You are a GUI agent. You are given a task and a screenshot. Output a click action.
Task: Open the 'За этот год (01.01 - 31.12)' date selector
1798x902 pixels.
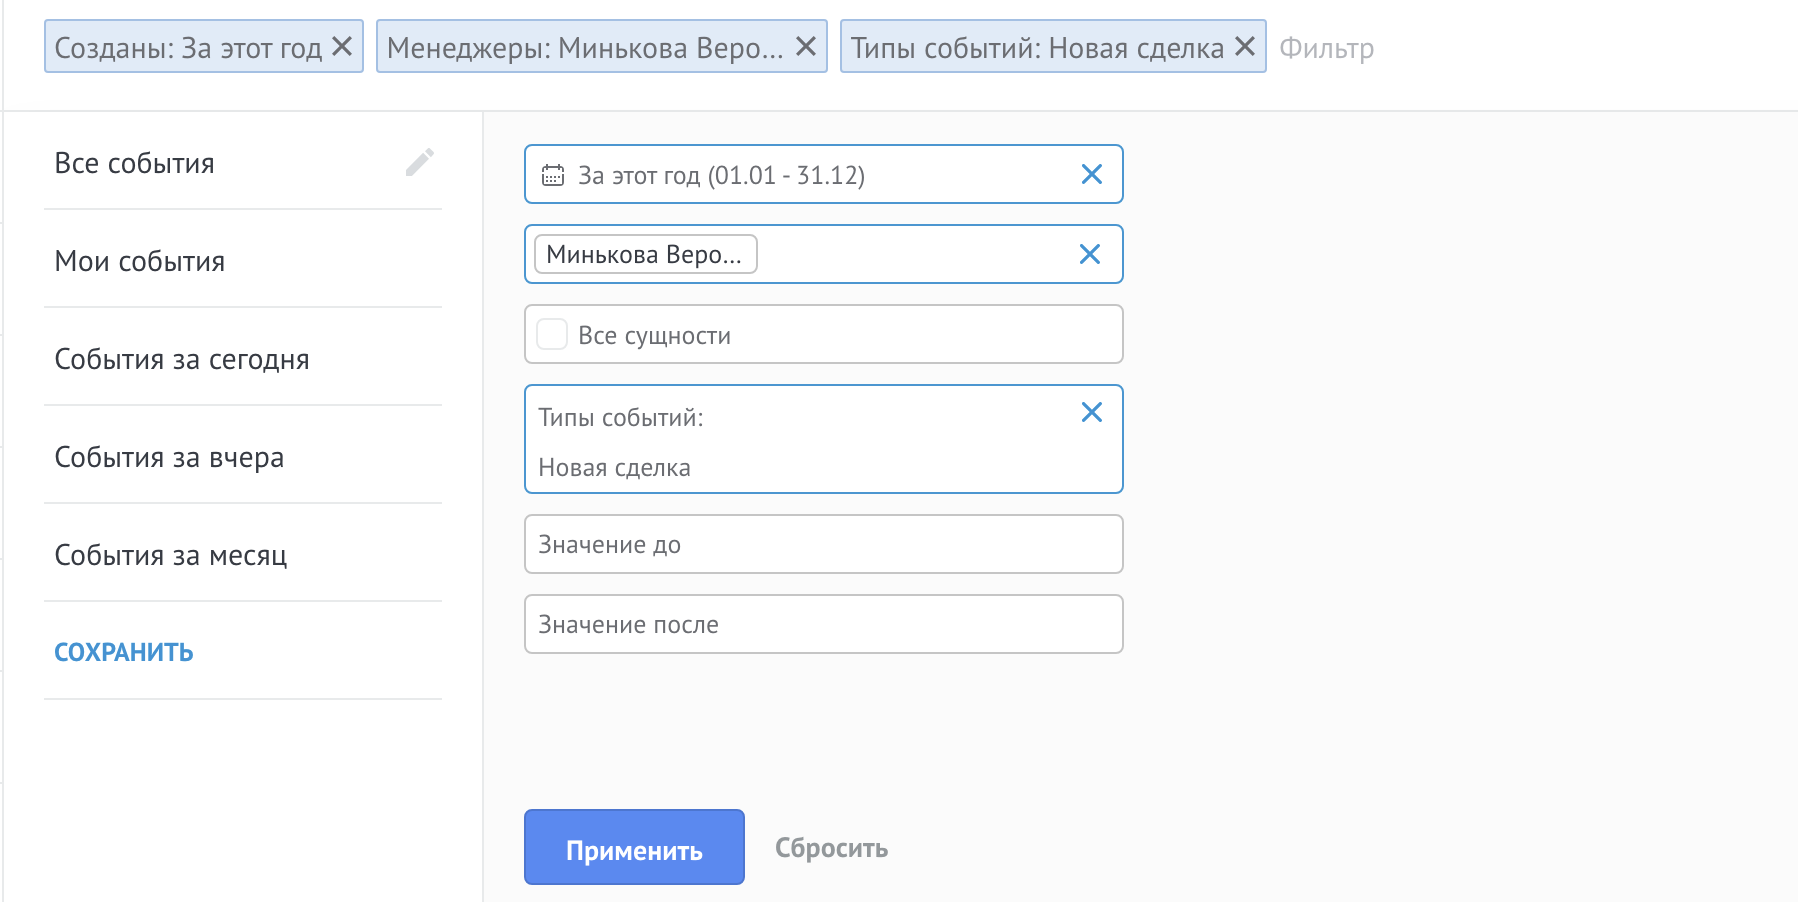tap(824, 174)
